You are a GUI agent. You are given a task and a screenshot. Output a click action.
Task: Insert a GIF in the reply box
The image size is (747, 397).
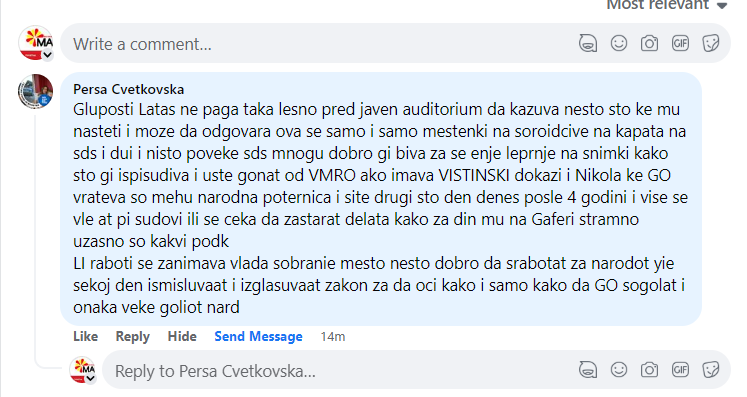tap(680, 370)
